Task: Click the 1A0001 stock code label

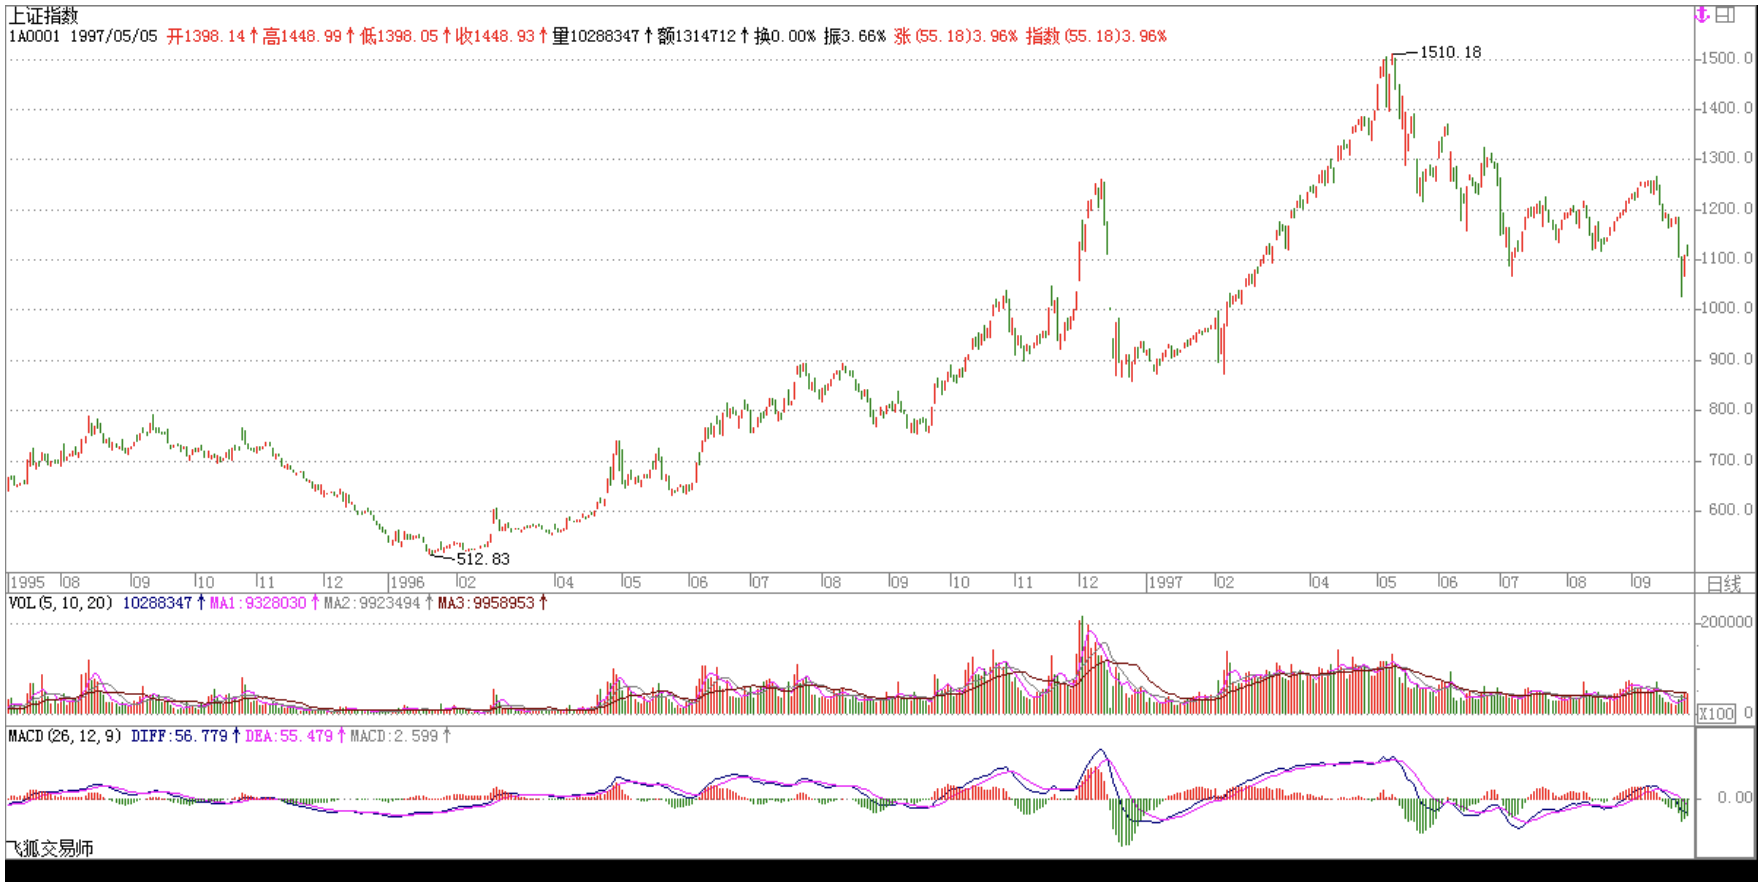Action: (34, 36)
